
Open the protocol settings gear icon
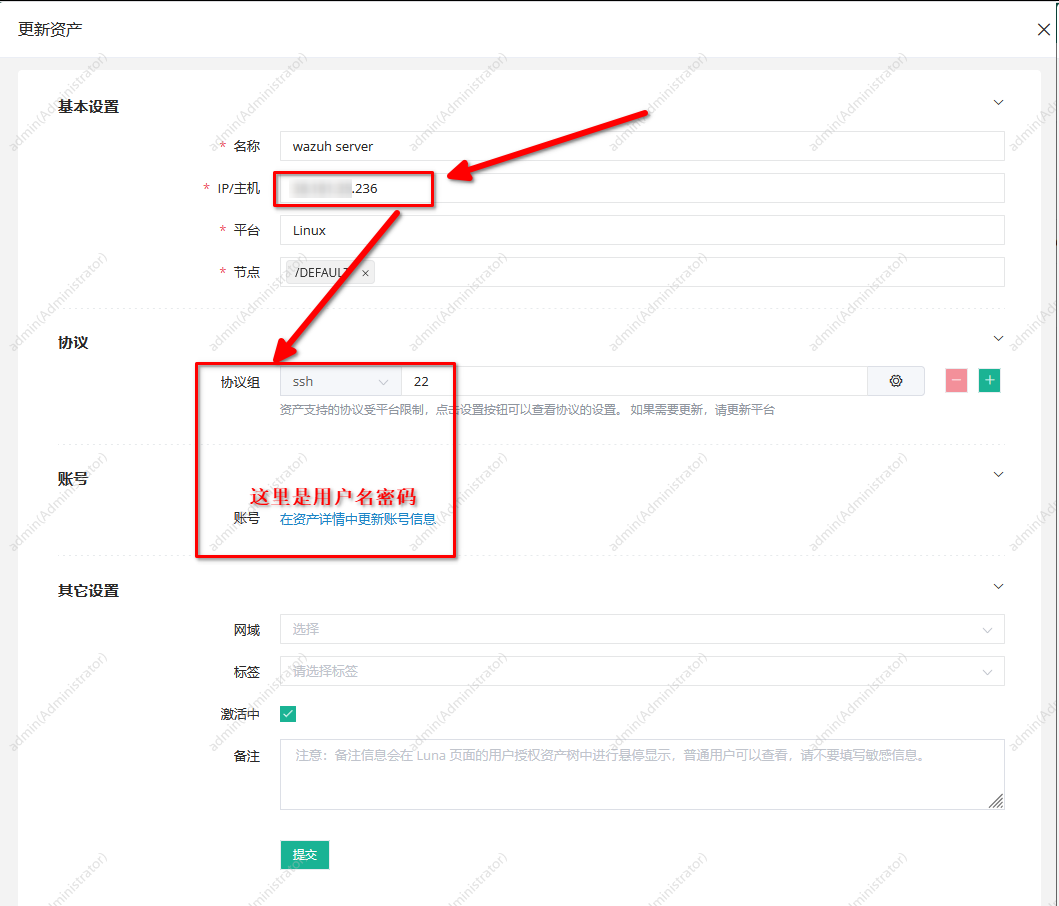896,381
